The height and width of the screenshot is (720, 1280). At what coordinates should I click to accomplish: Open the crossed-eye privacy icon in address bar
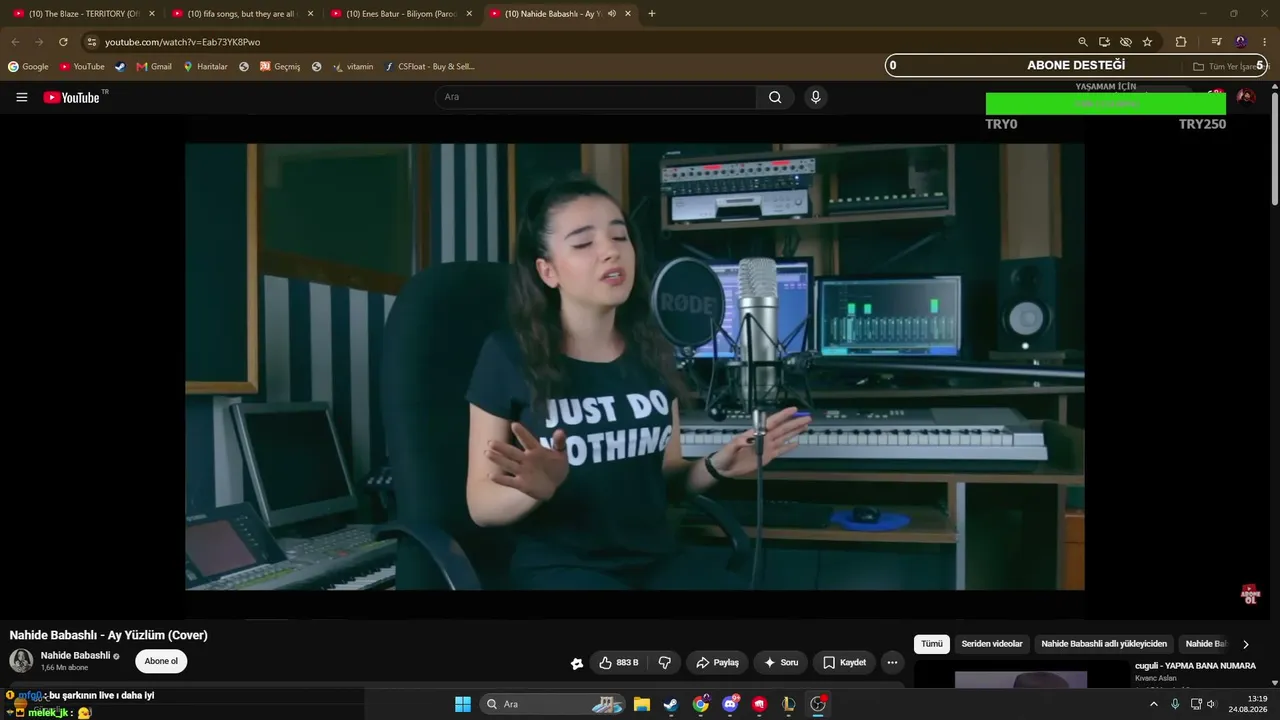(x=1126, y=42)
